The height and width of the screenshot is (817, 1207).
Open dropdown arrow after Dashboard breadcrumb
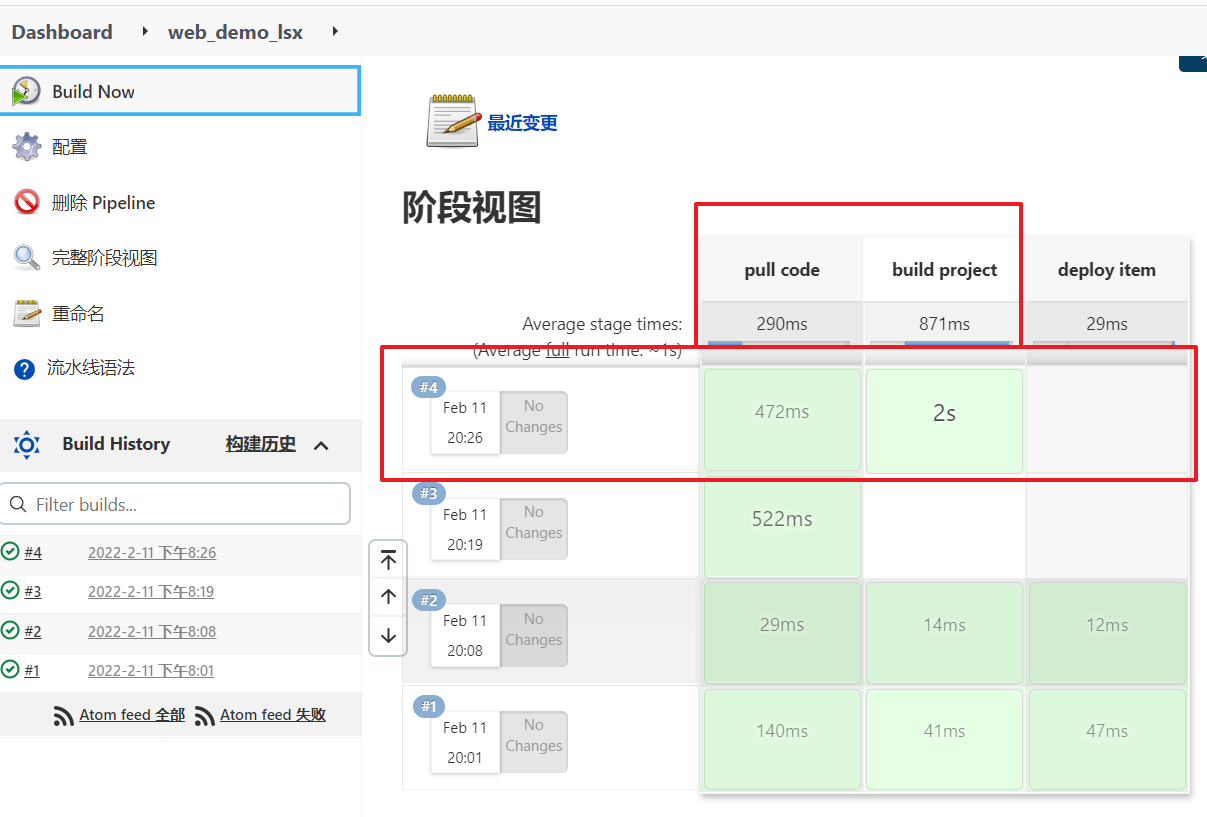[x=145, y=32]
